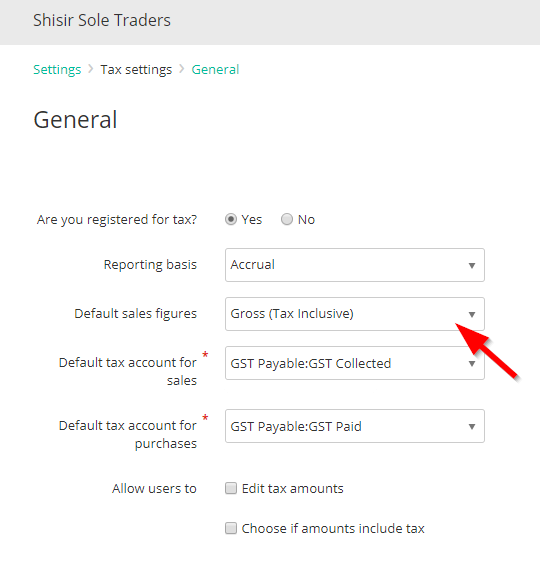Select Yes for registered for tax
This screenshot has width=540, height=565.
231,219
